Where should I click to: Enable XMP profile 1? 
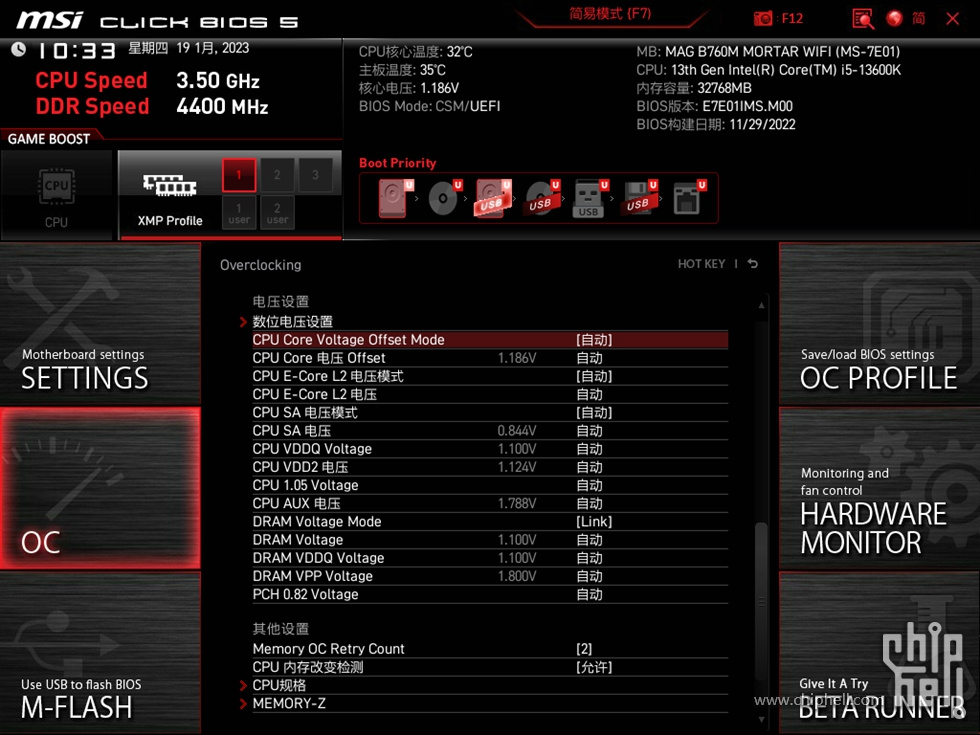coord(239,174)
